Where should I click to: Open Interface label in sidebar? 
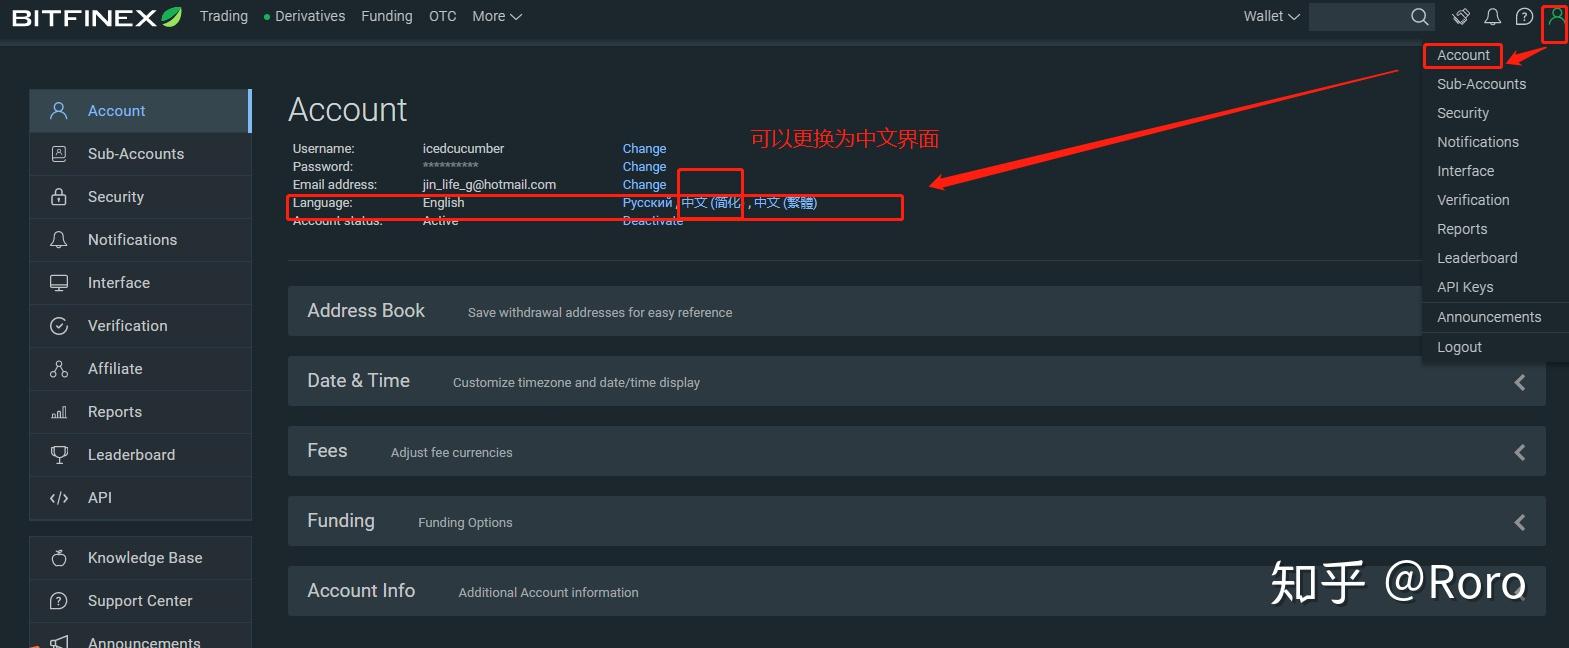[119, 283]
